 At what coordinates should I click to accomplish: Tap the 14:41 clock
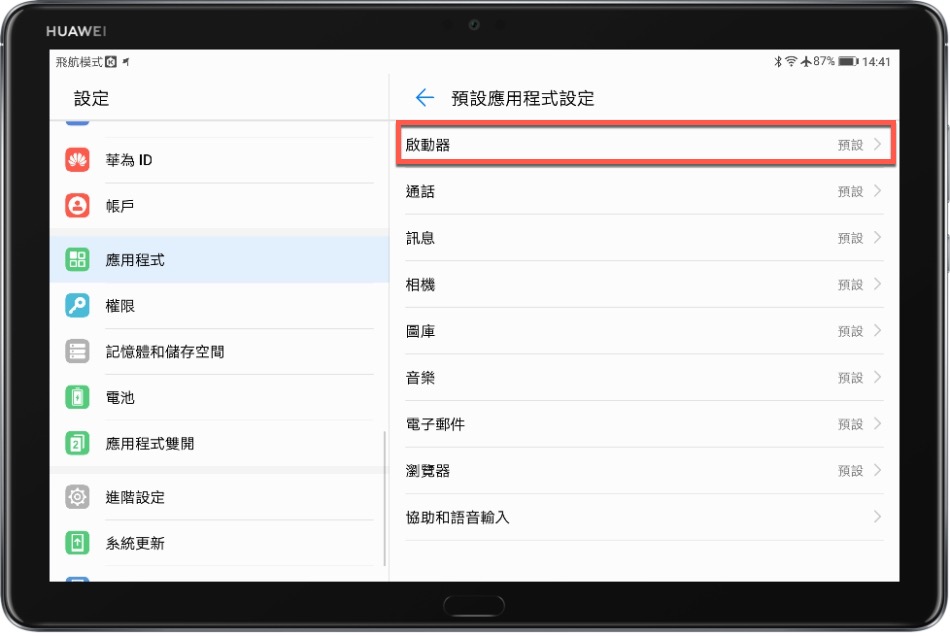[876, 62]
